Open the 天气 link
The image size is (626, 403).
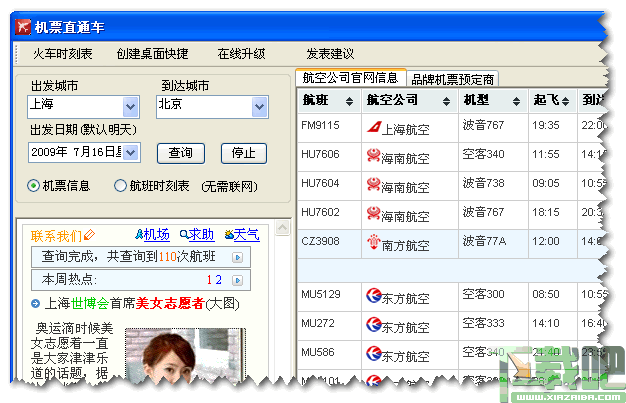pyautogui.click(x=247, y=234)
